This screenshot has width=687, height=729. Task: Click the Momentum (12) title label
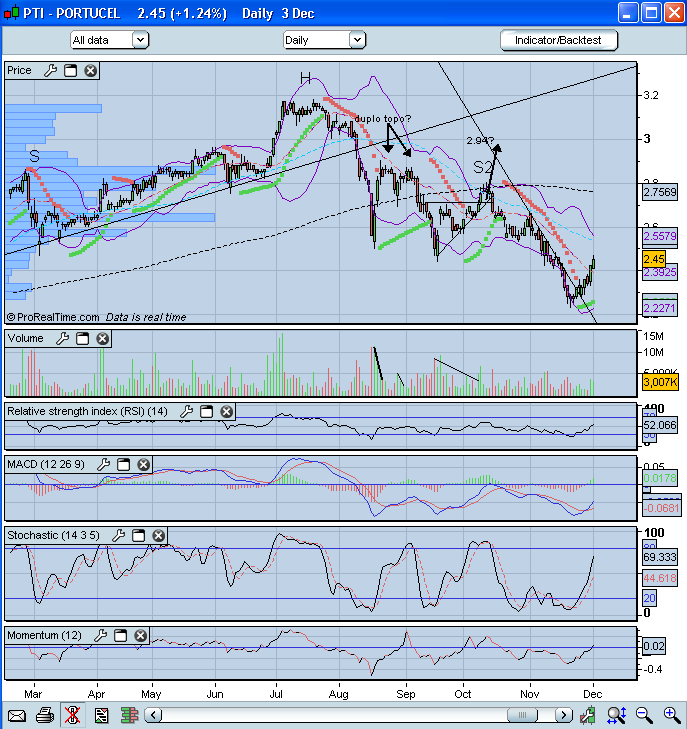45,636
